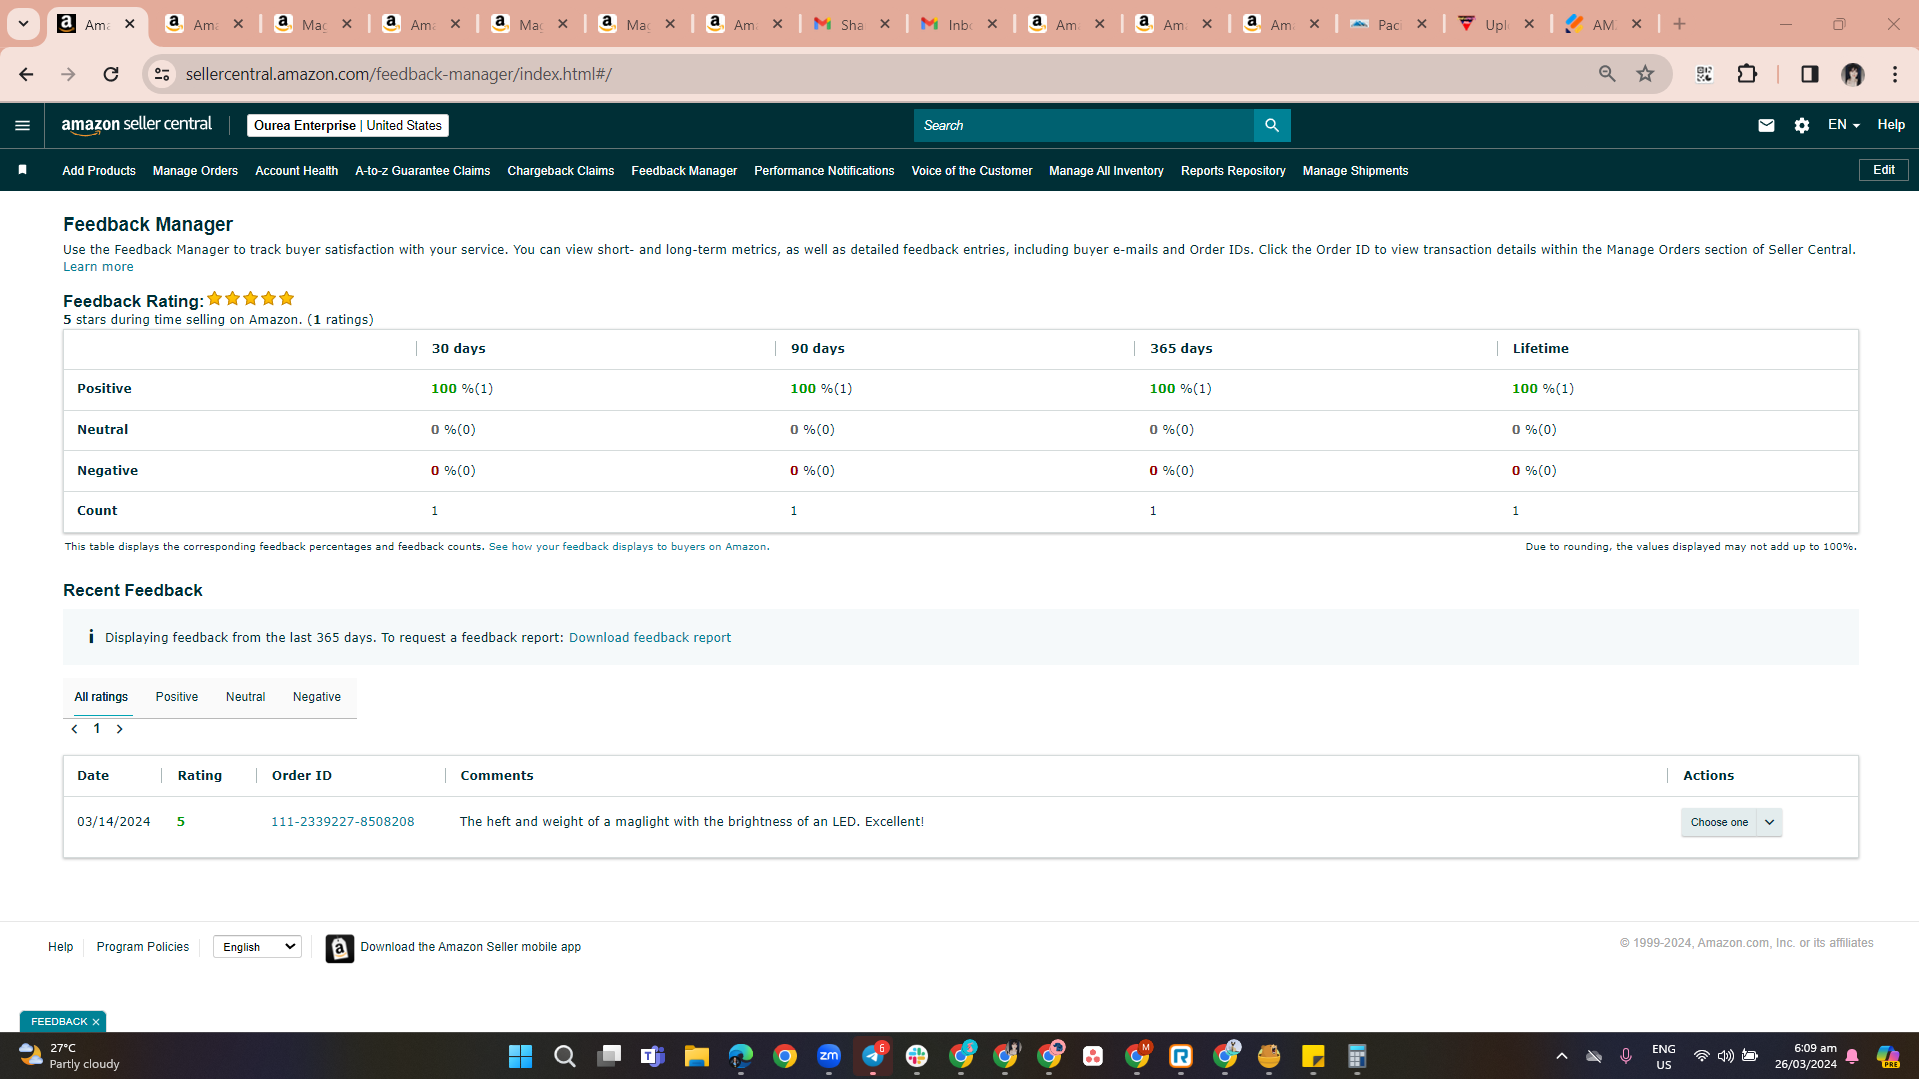This screenshot has width=1919, height=1079.
Task: Click the Feedback Manager nav item
Action: 684,171
